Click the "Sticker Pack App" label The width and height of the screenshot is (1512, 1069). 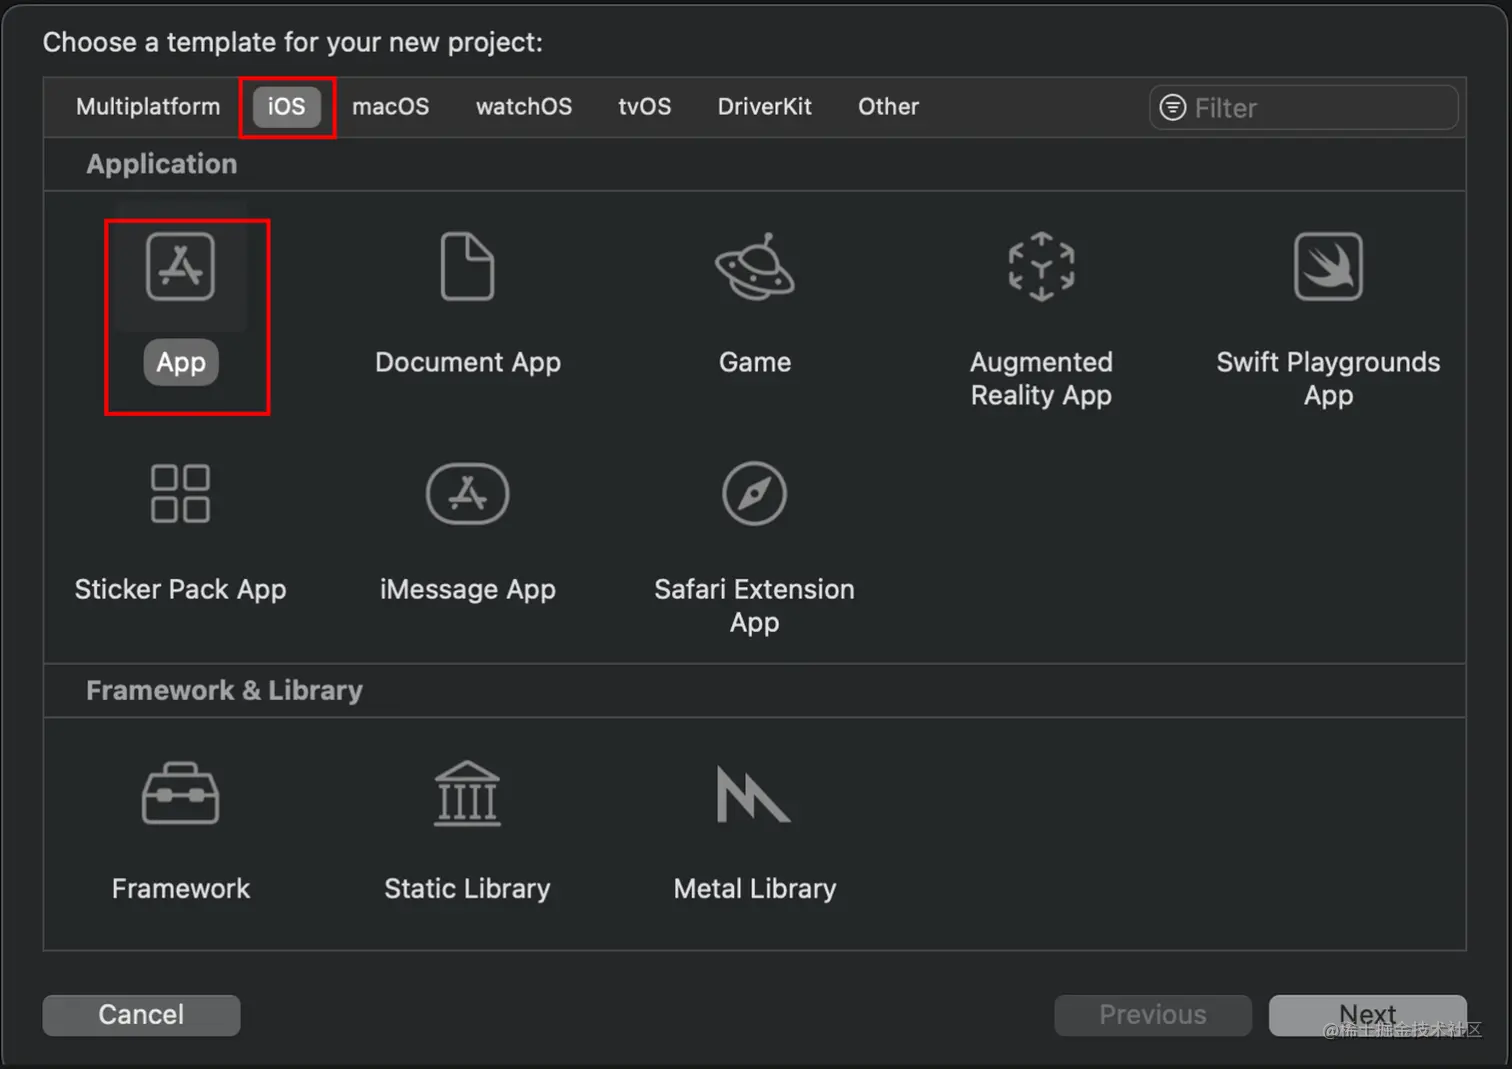(x=180, y=589)
